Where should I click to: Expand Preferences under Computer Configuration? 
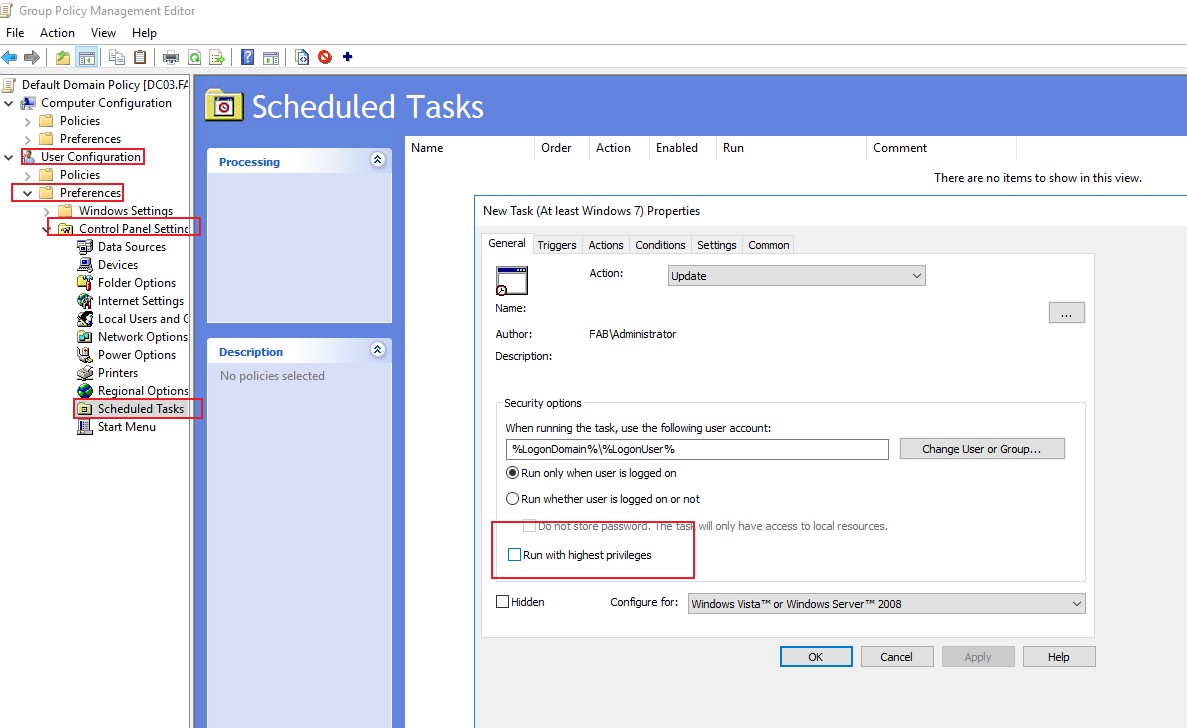pyautogui.click(x=27, y=139)
